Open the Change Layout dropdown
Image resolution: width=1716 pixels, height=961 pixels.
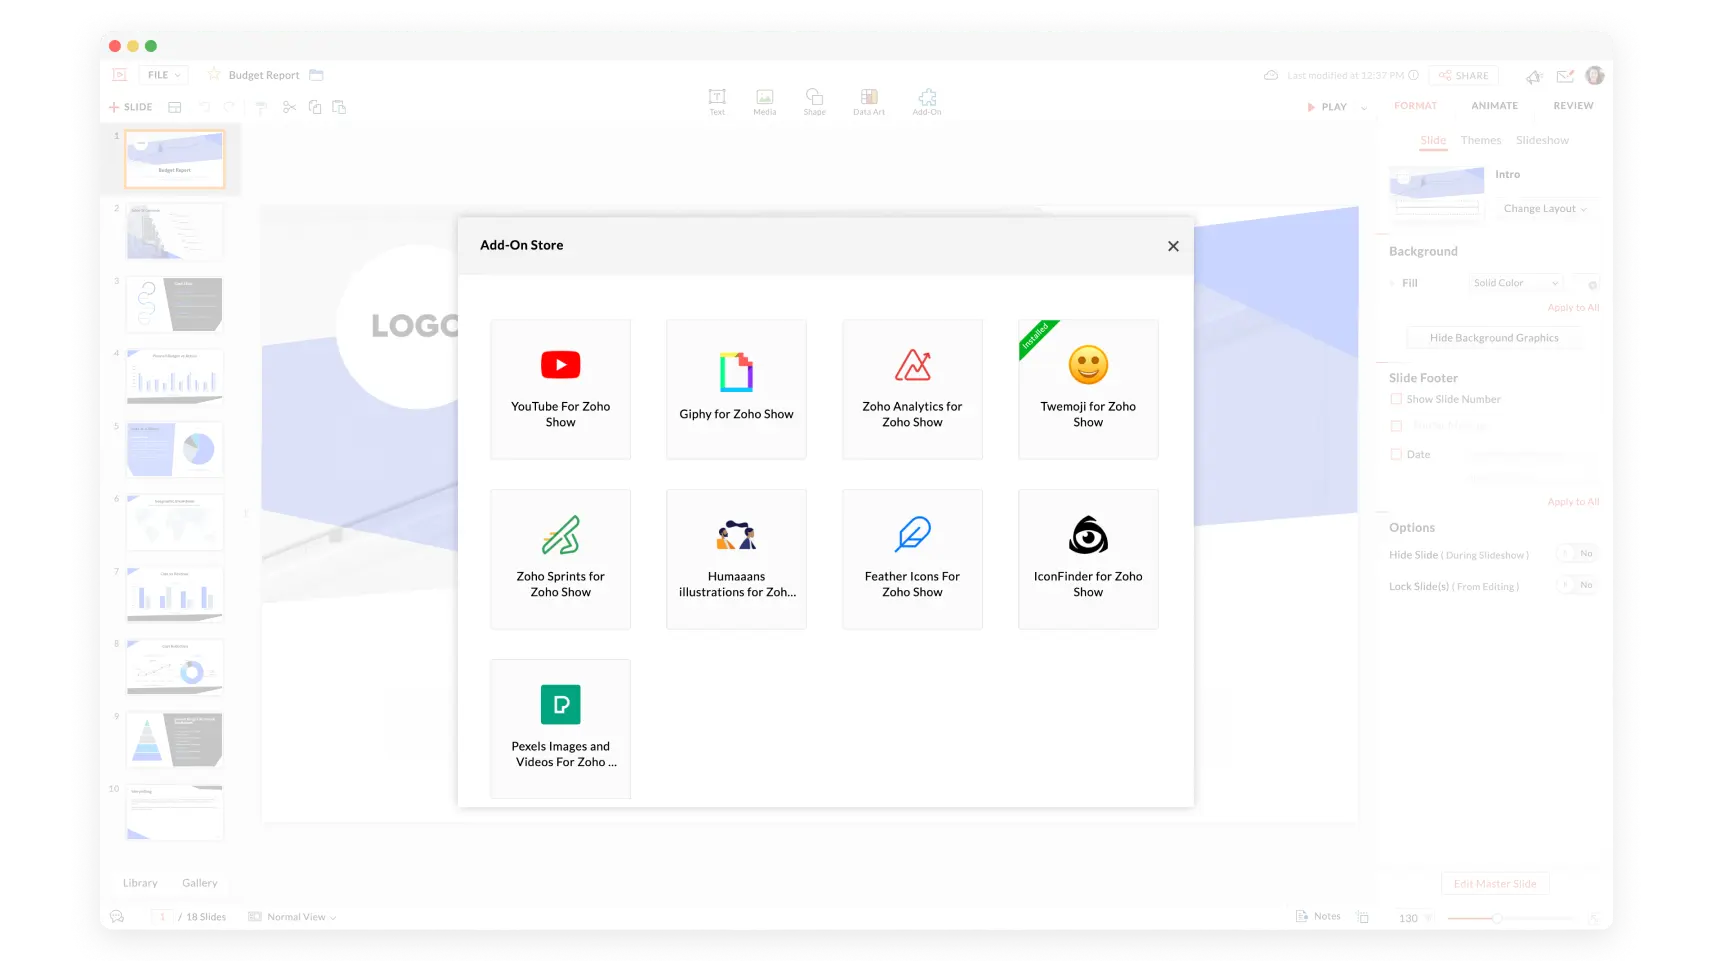click(1544, 209)
